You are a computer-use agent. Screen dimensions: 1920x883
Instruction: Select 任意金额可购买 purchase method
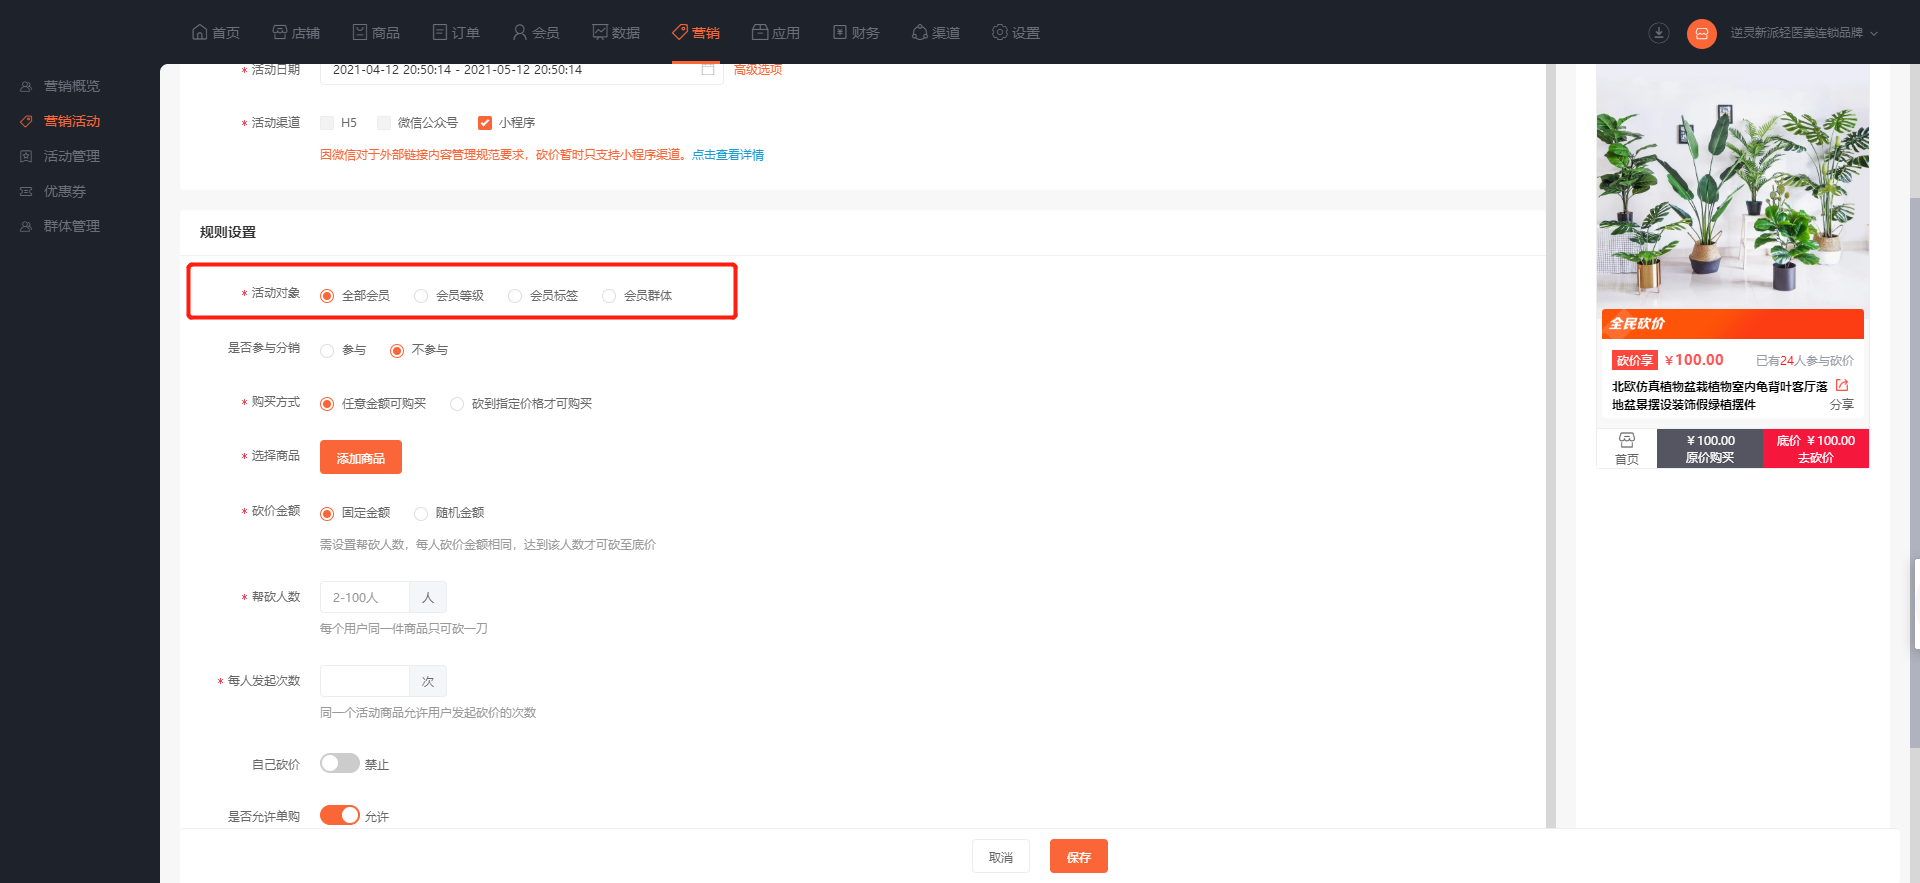pyautogui.click(x=327, y=404)
